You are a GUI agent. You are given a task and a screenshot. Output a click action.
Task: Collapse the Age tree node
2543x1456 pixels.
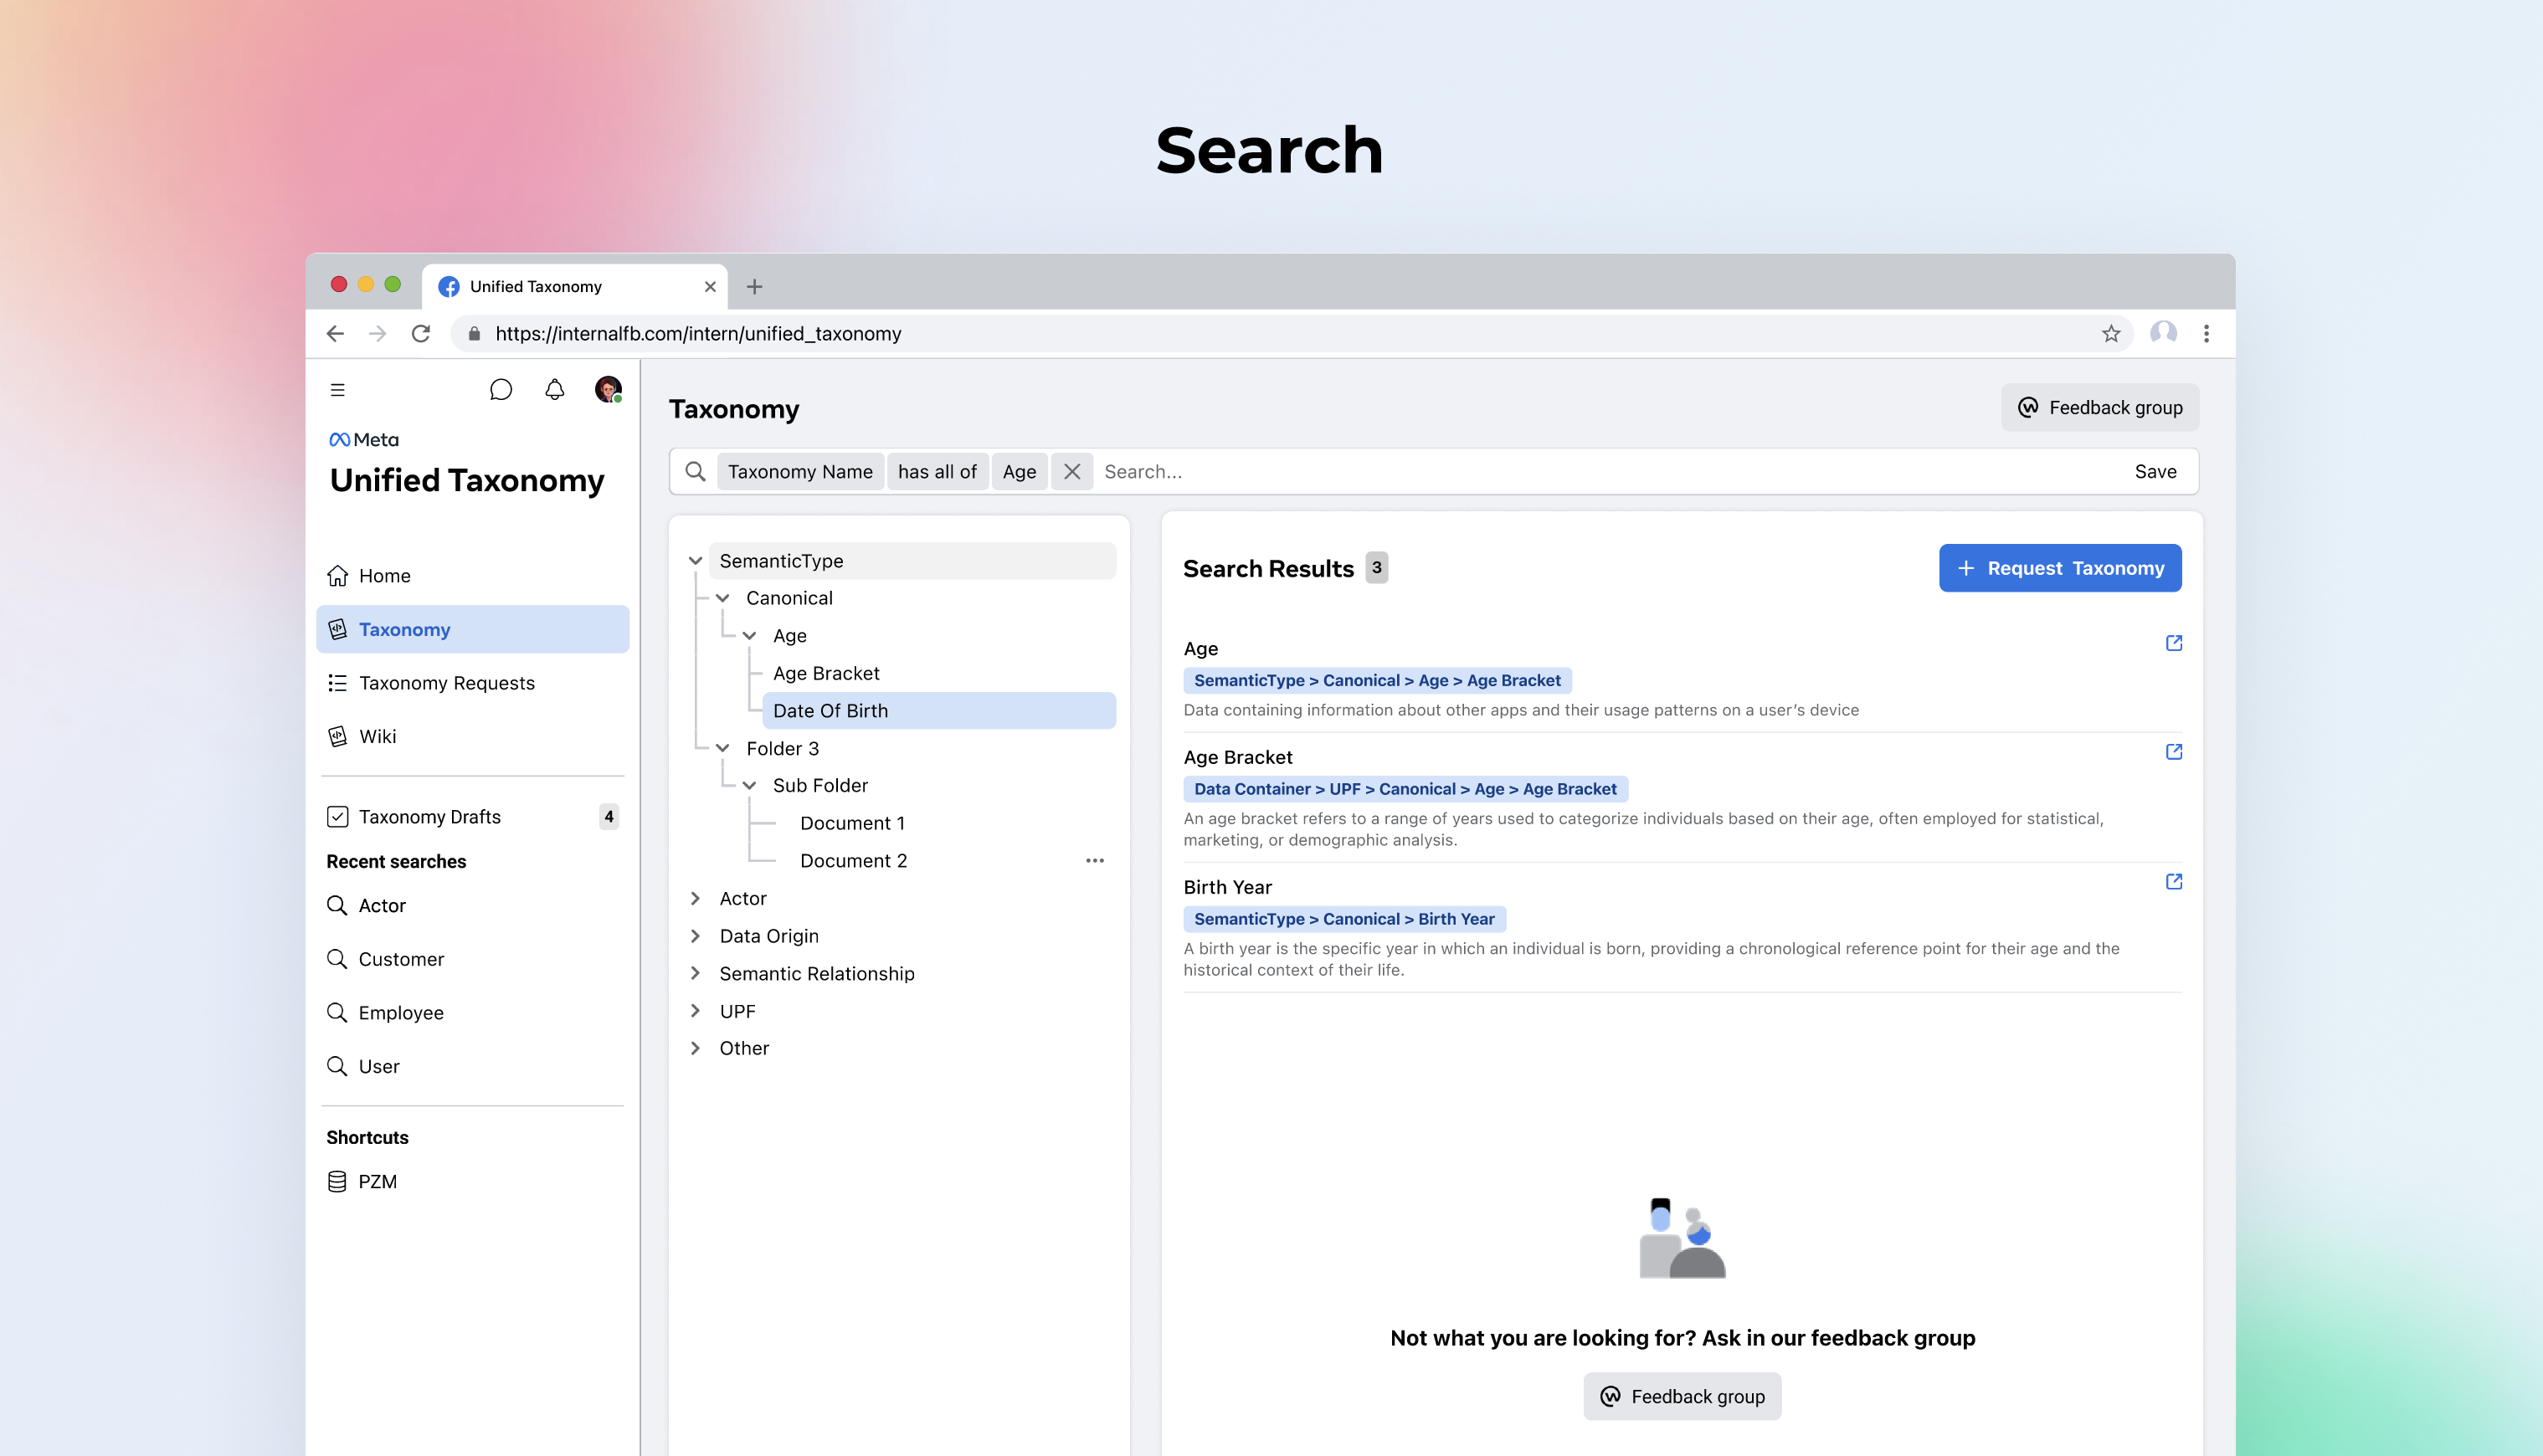[749, 636]
